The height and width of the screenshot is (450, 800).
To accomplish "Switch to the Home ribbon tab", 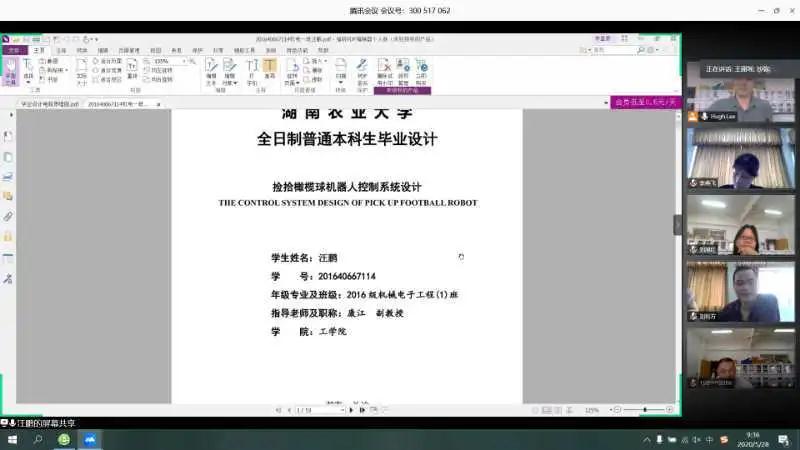I will (x=39, y=50).
